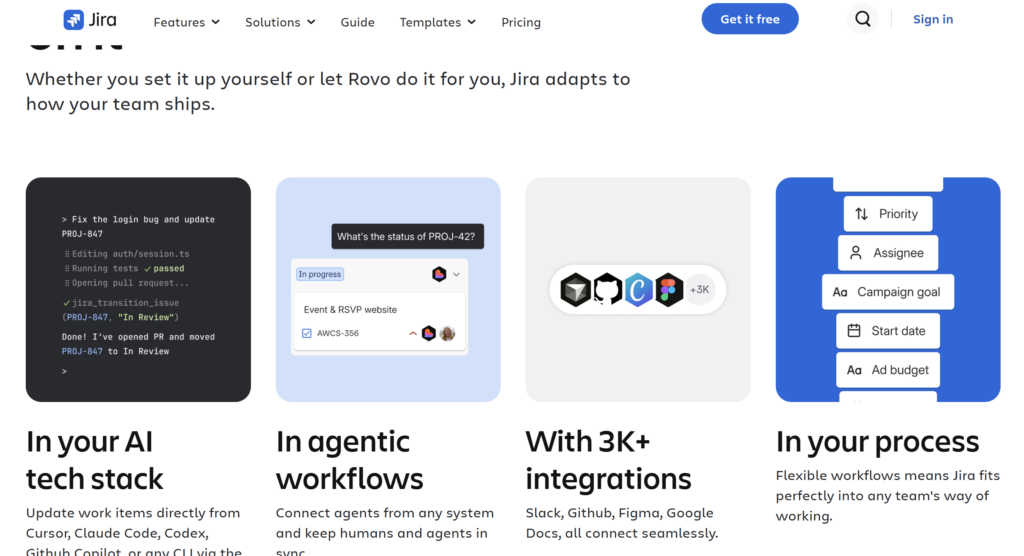Click the Get it free button
This screenshot has width=1024, height=556.
(x=750, y=19)
